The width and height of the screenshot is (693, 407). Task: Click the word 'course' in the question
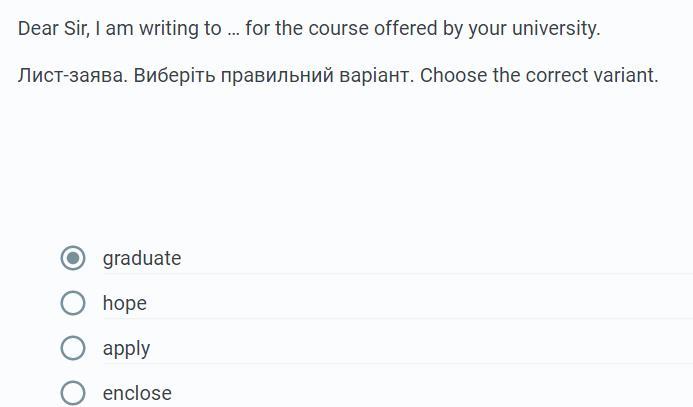click(x=338, y=28)
